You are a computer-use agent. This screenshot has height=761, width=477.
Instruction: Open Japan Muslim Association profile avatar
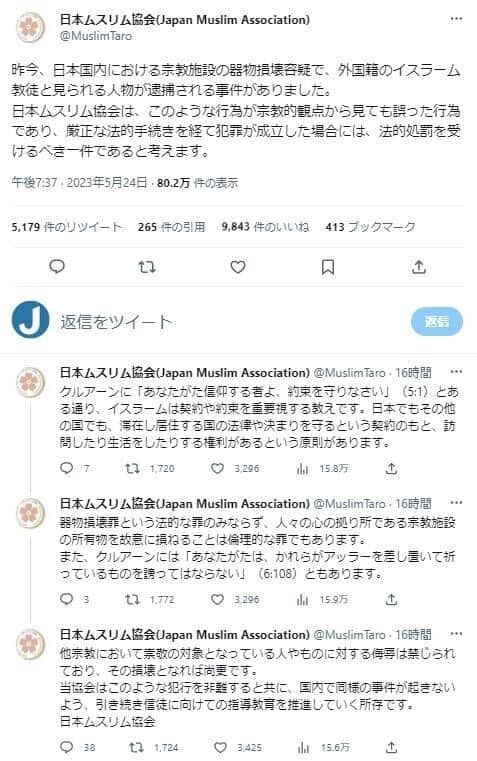click(31, 28)
